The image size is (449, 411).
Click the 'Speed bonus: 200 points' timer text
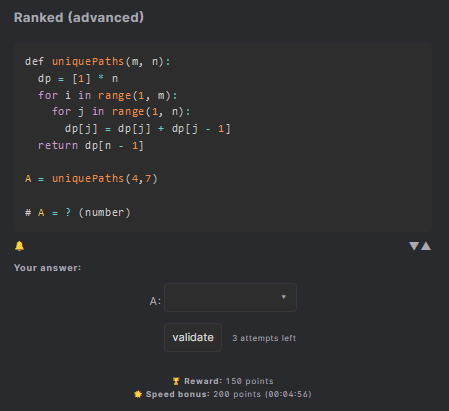click(229, 394)
